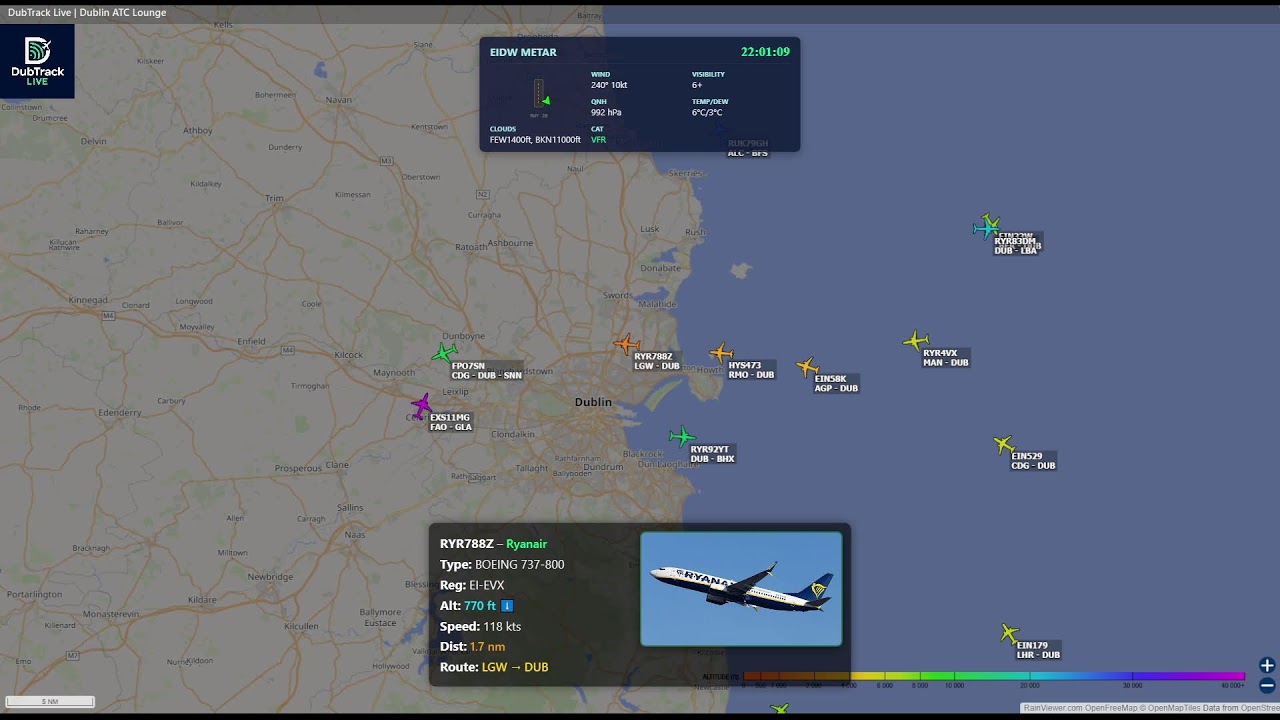Click the purple EXS11MG aircraft icon

421,405
